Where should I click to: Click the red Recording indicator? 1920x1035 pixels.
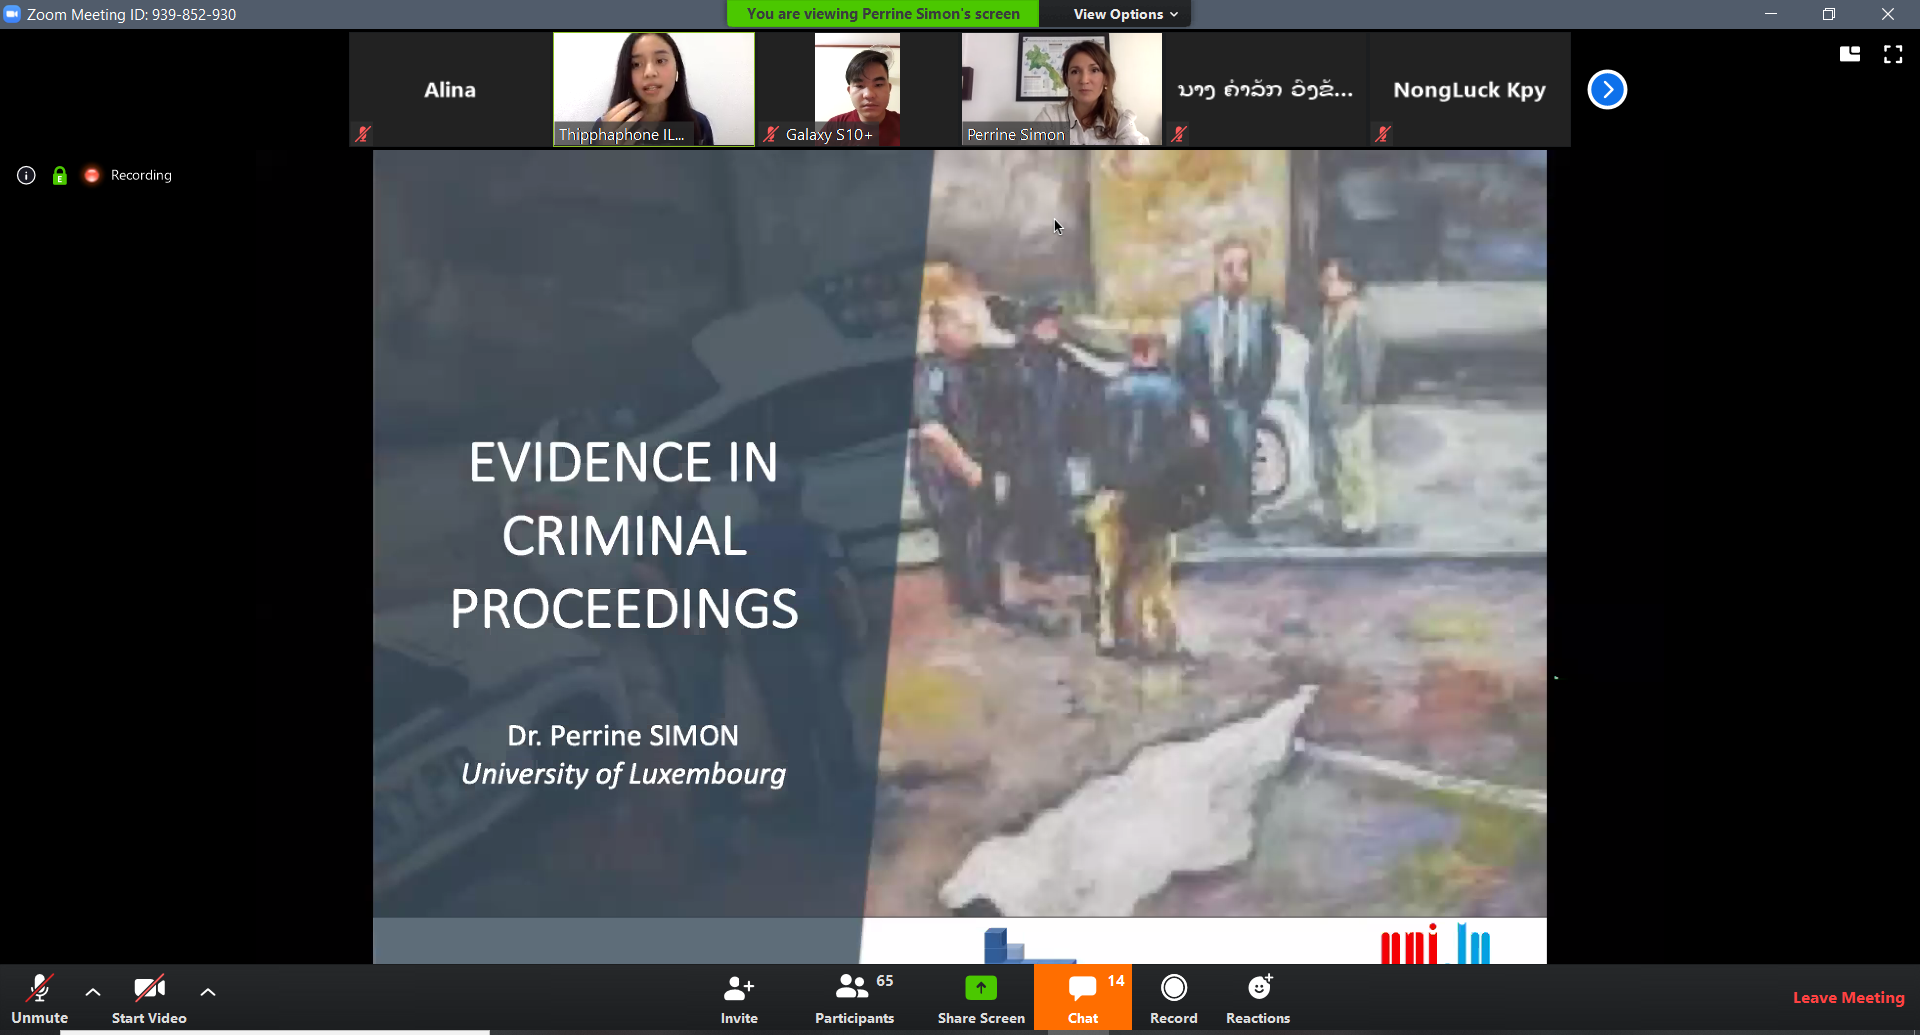click(x=92, y=175)
